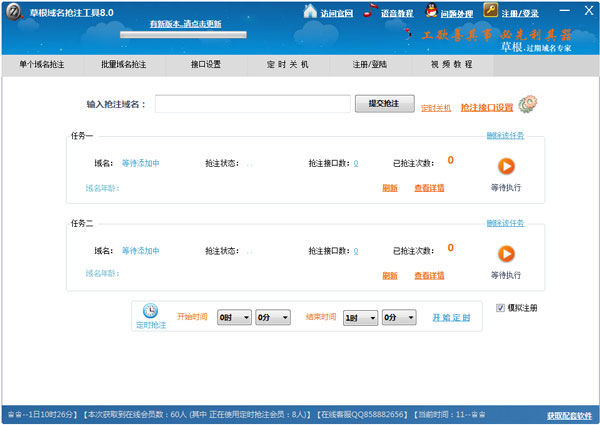Open the 结束时间 hour dropdown (1时)

(360, 318)
